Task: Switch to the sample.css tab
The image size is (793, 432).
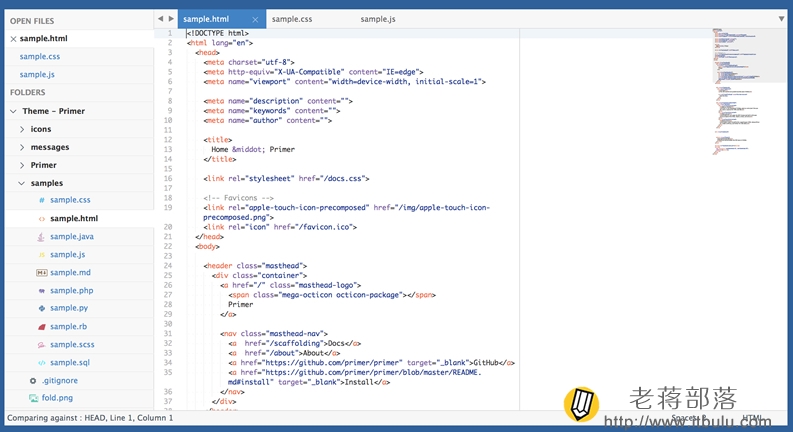Action: click(292, 19)
